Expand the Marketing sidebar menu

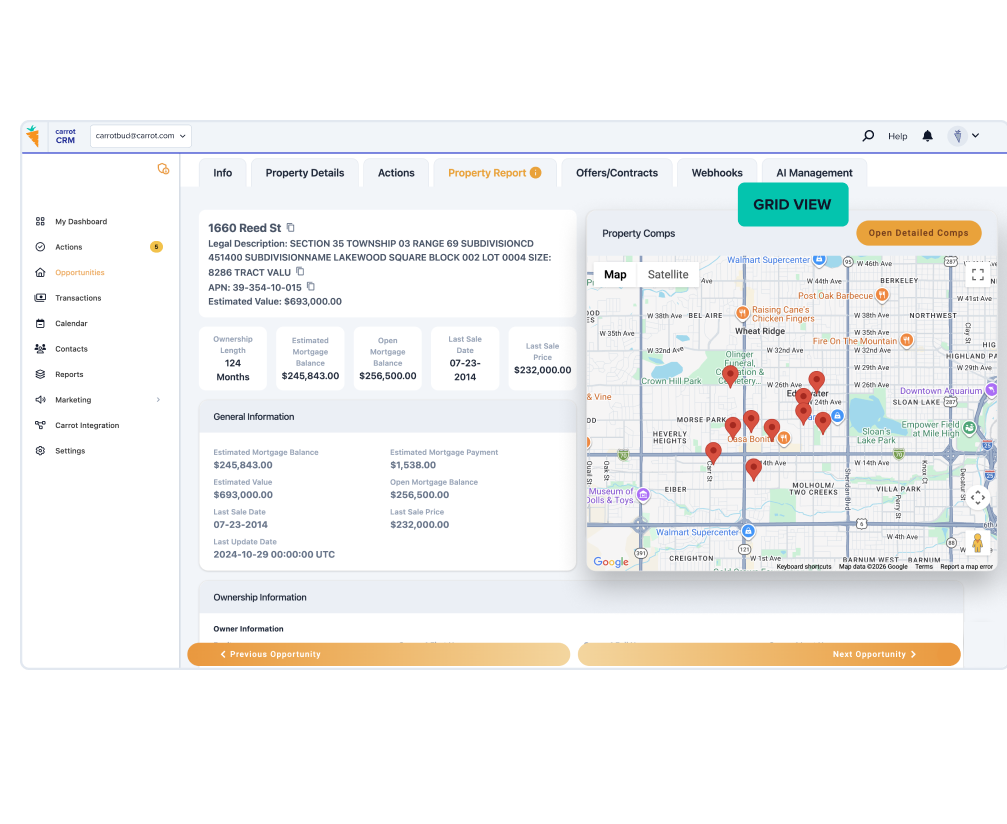[x=158, y=400]
